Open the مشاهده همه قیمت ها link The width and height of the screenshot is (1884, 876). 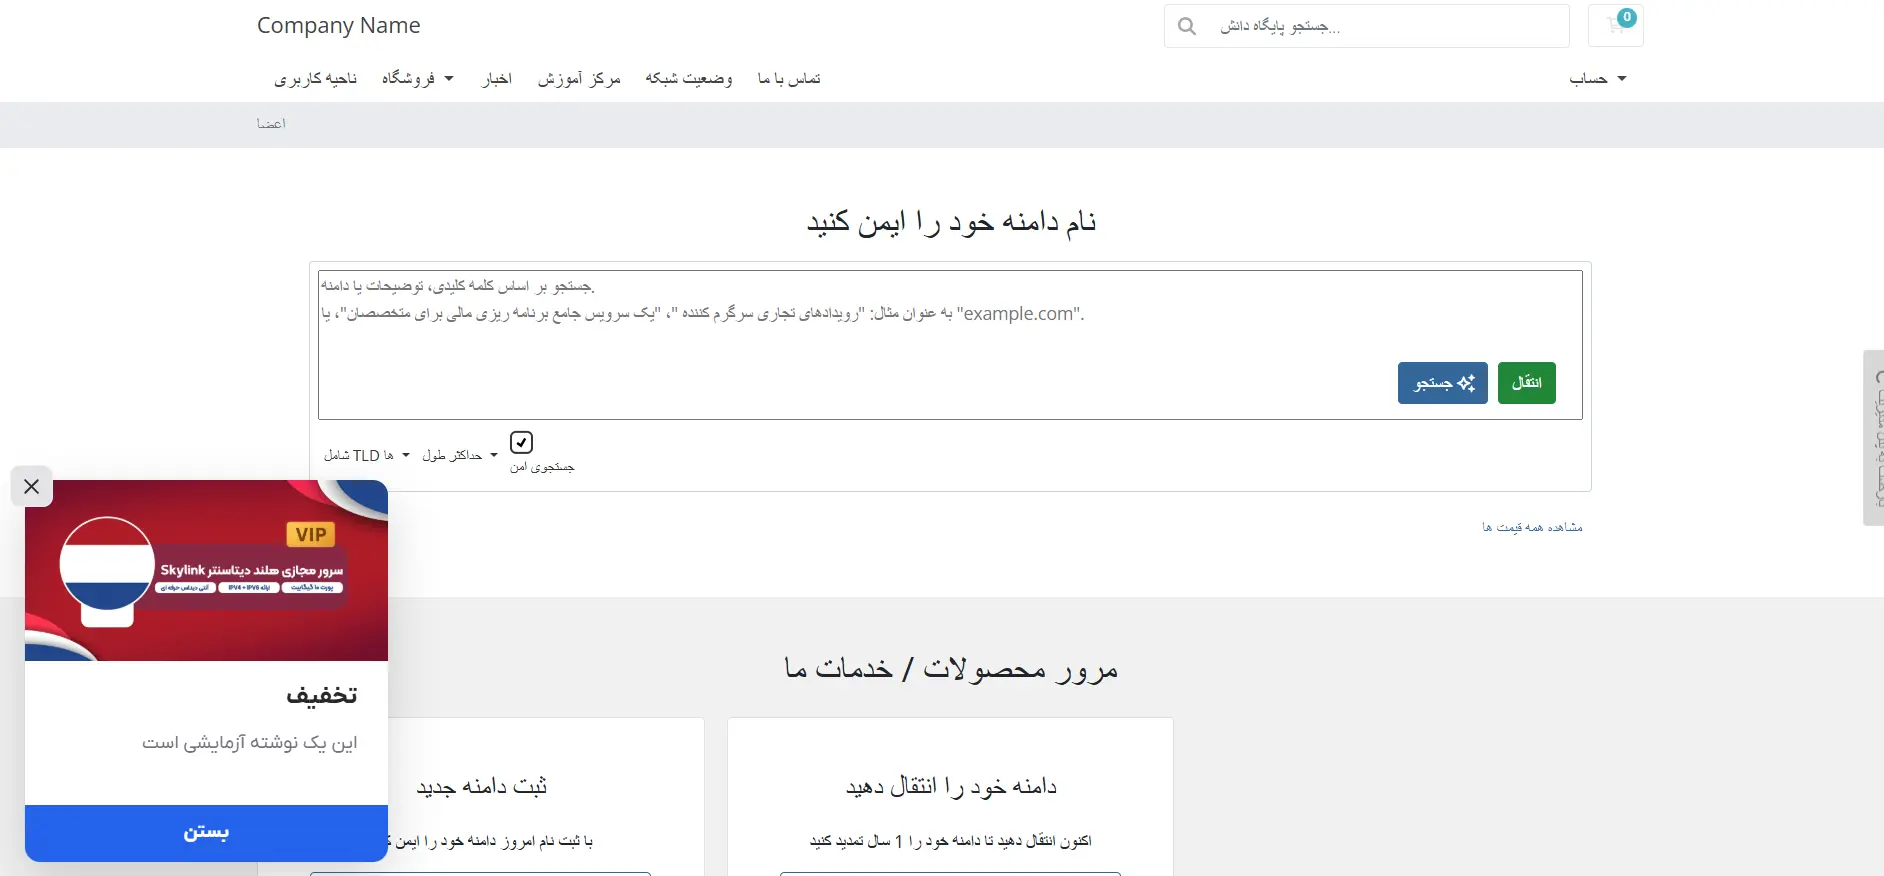(1532, 527)
